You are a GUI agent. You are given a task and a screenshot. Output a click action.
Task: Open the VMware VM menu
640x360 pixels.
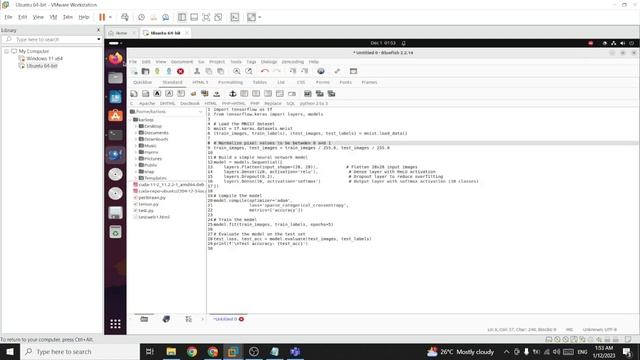53,17
